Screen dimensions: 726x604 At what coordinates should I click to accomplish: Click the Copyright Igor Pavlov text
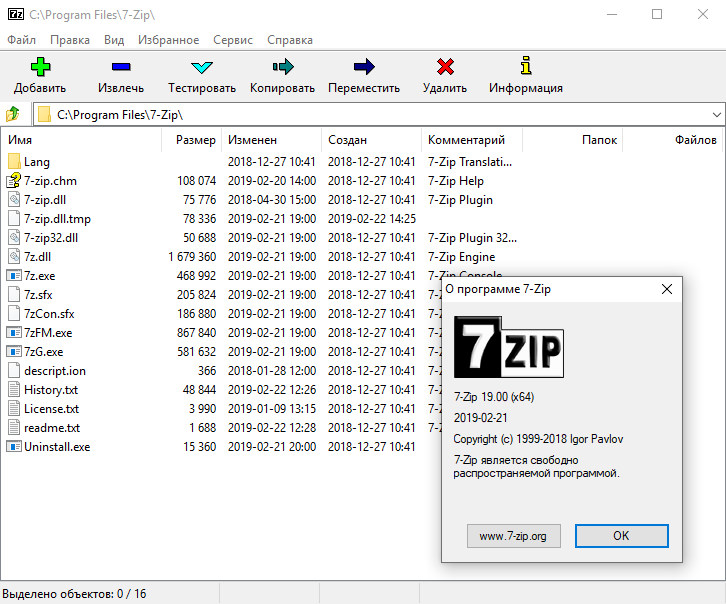538,439
